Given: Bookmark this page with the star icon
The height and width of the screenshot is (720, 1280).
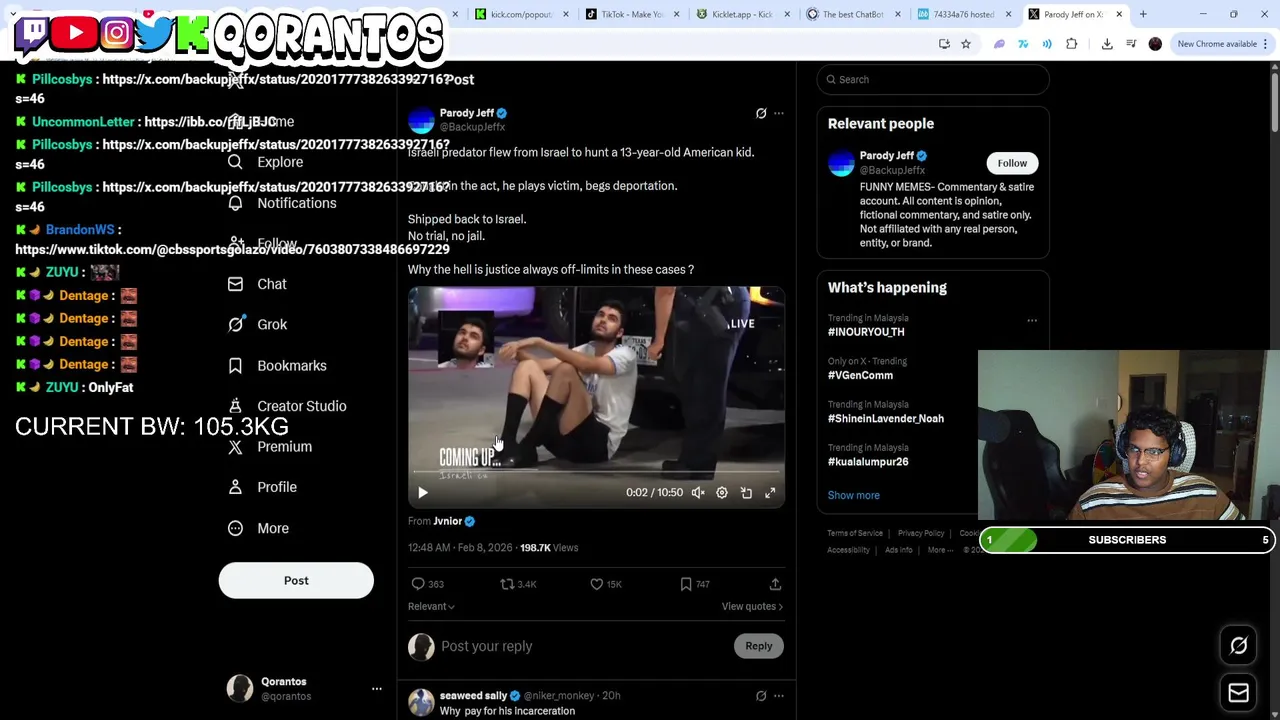Looking at the screenshot, I should pyautogui.click(x=966, y=44).
